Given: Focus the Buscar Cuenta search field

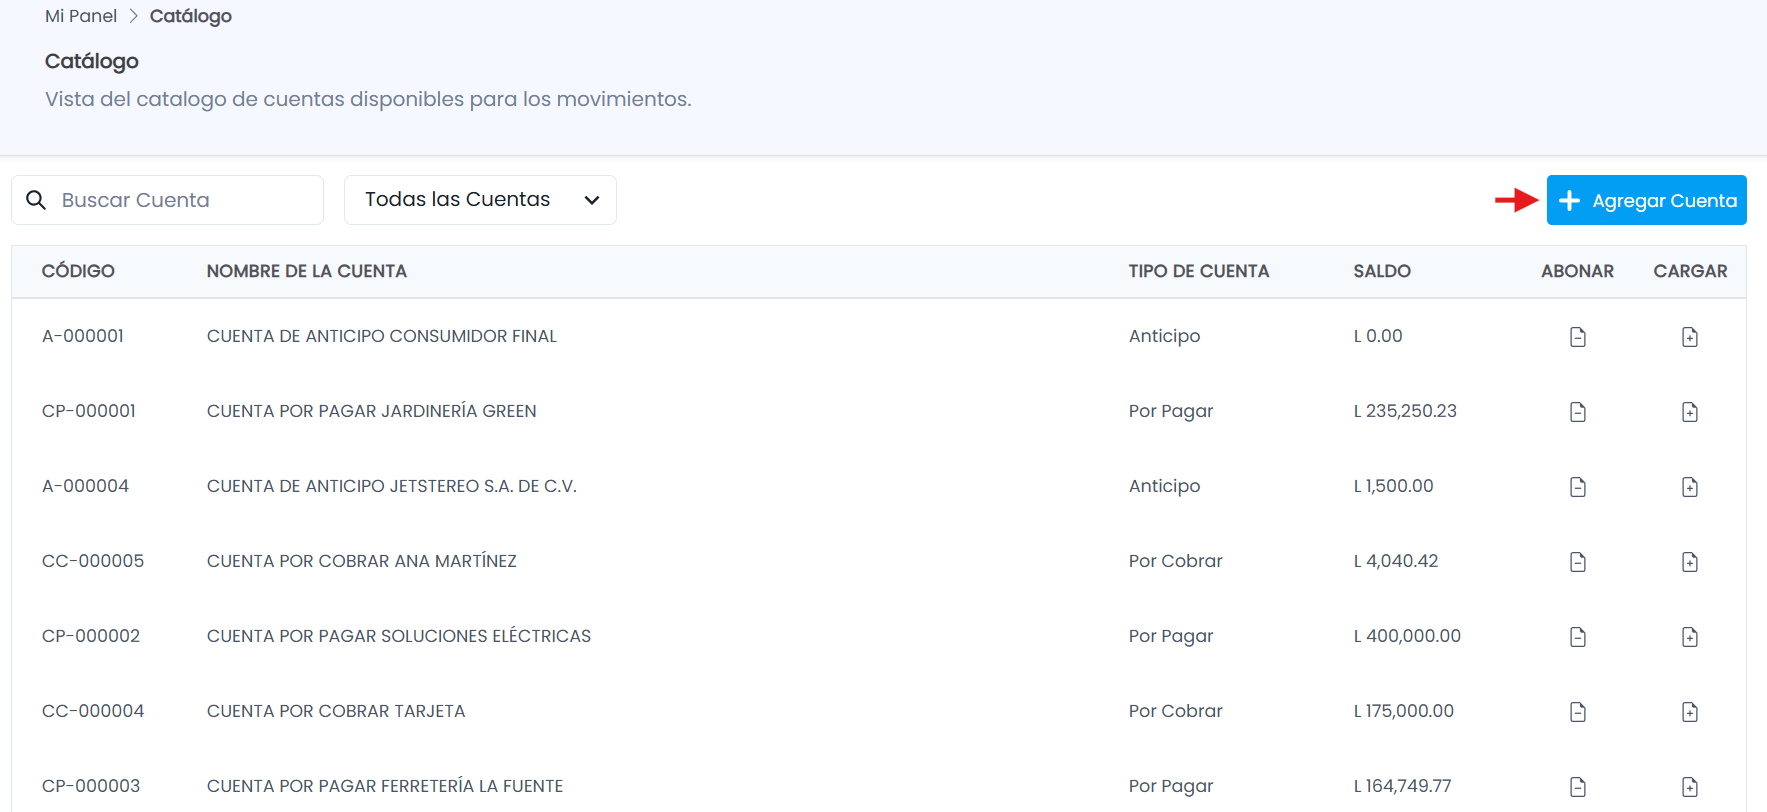Looking at the screenshot, I should [x=167, y=200].
